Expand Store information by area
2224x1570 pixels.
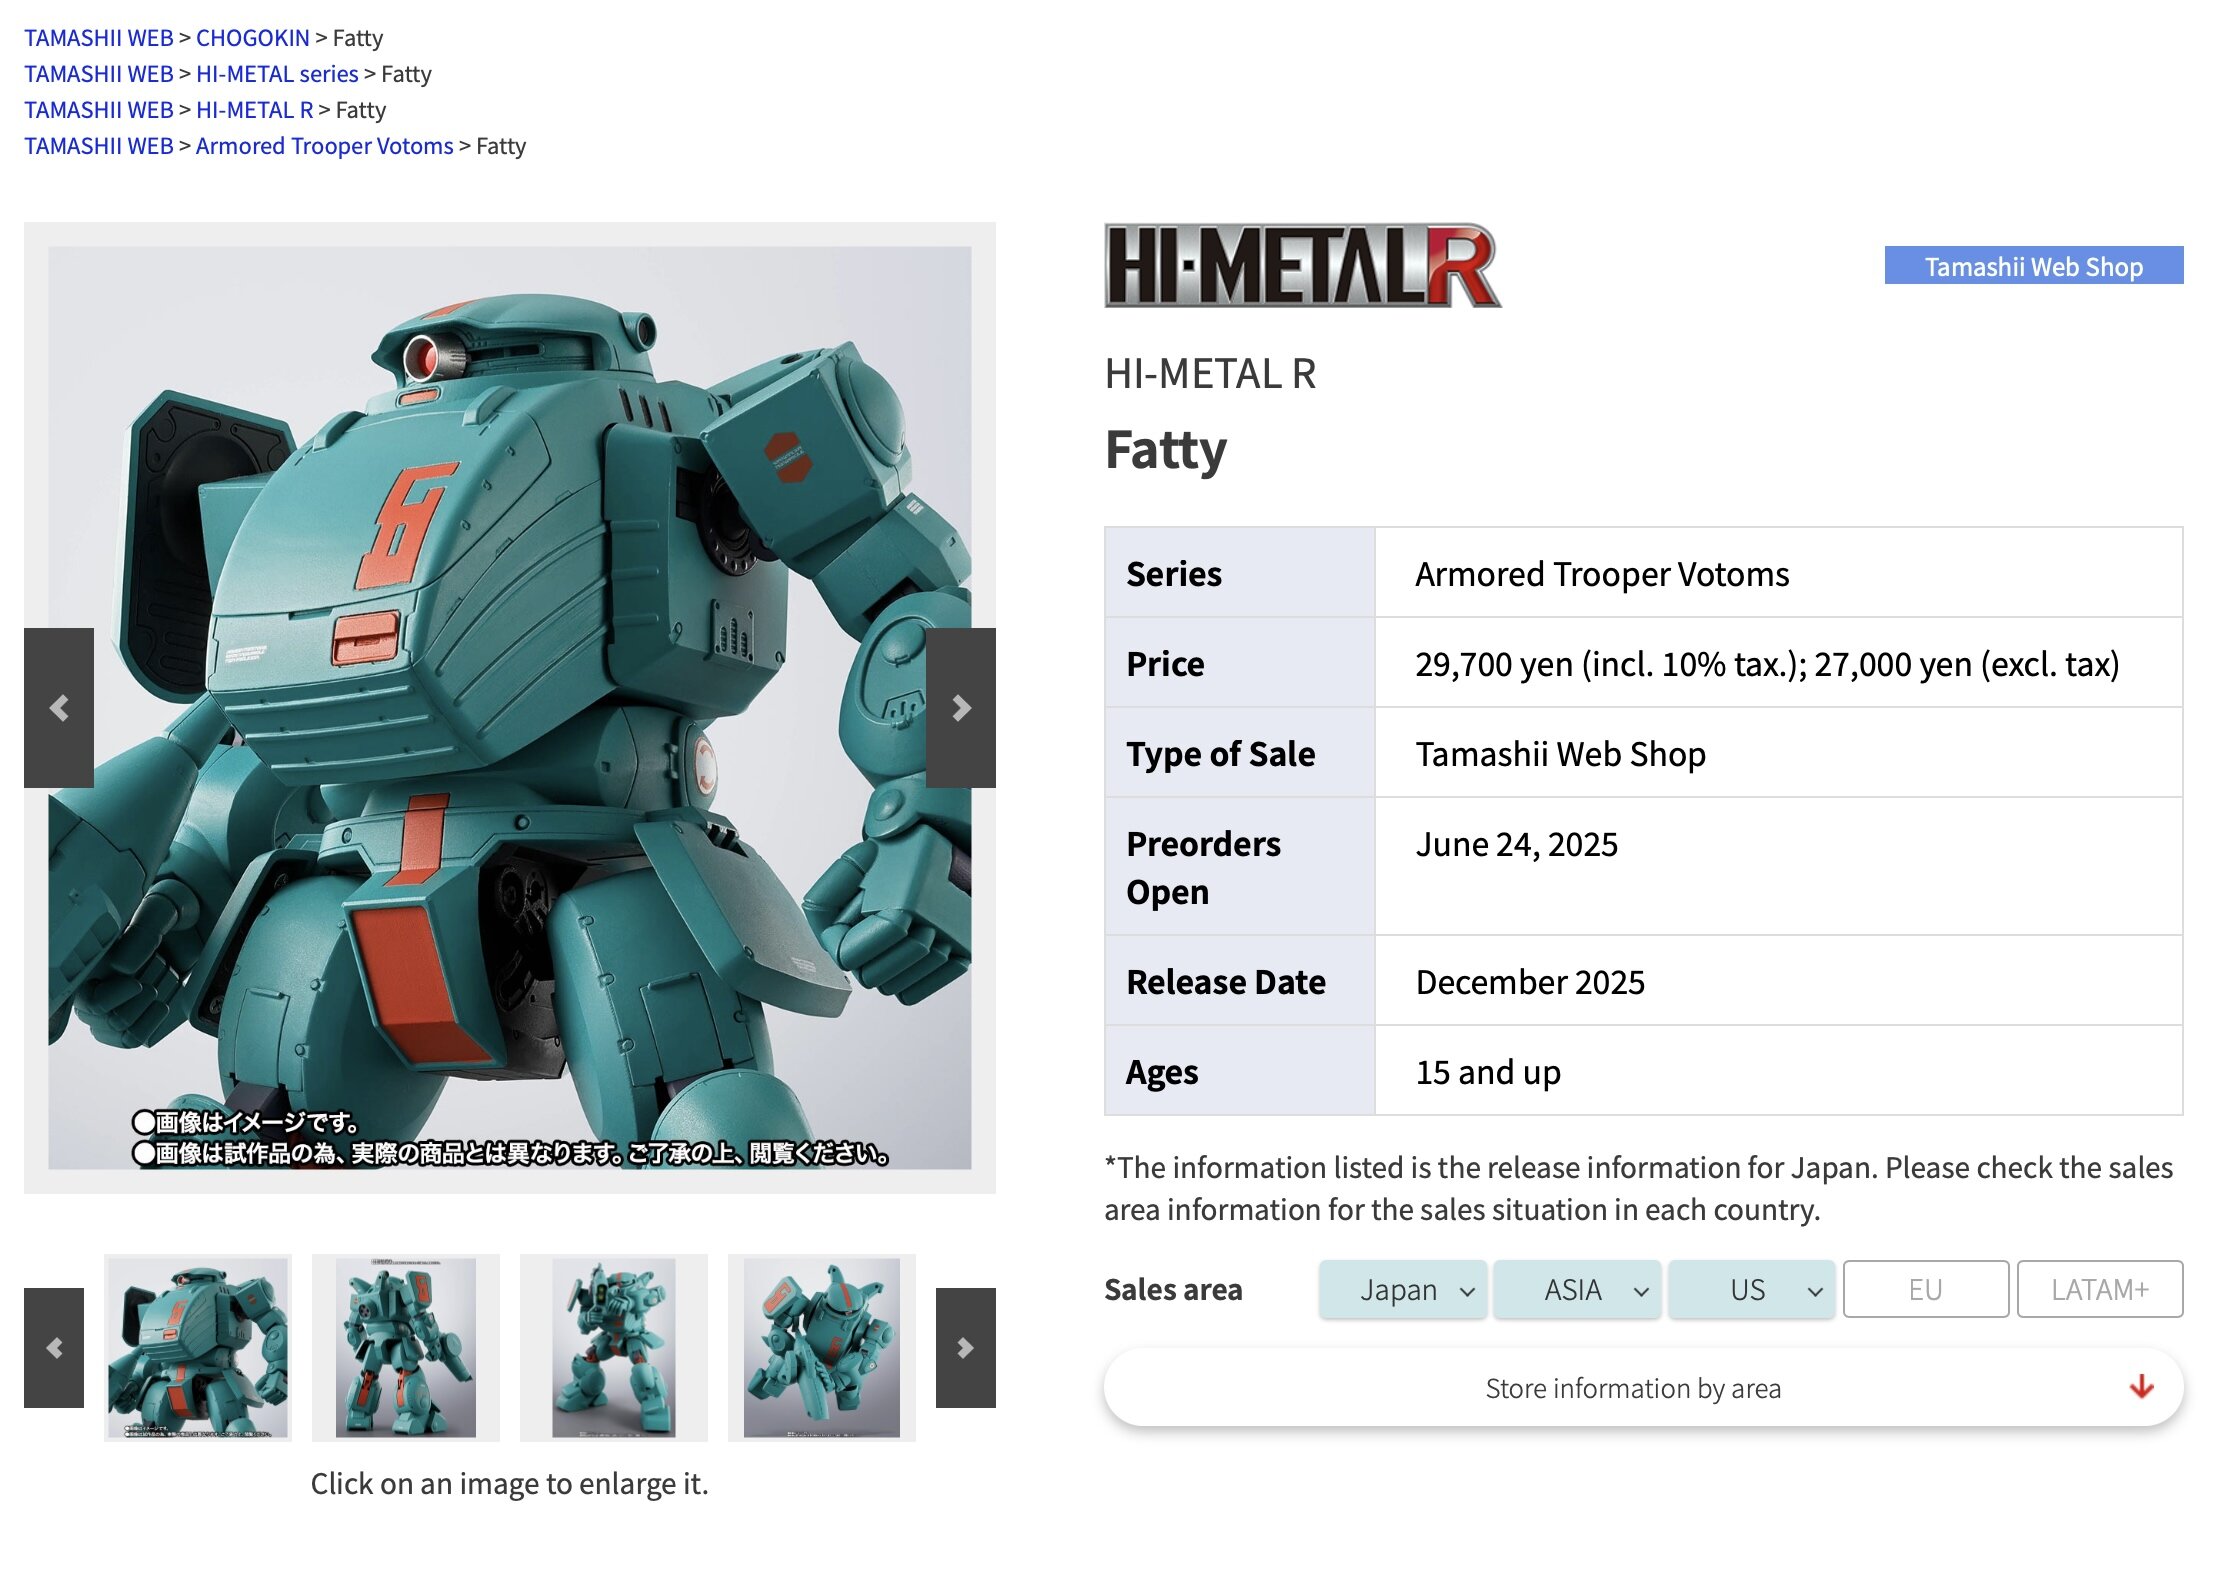point(1643,1387)
